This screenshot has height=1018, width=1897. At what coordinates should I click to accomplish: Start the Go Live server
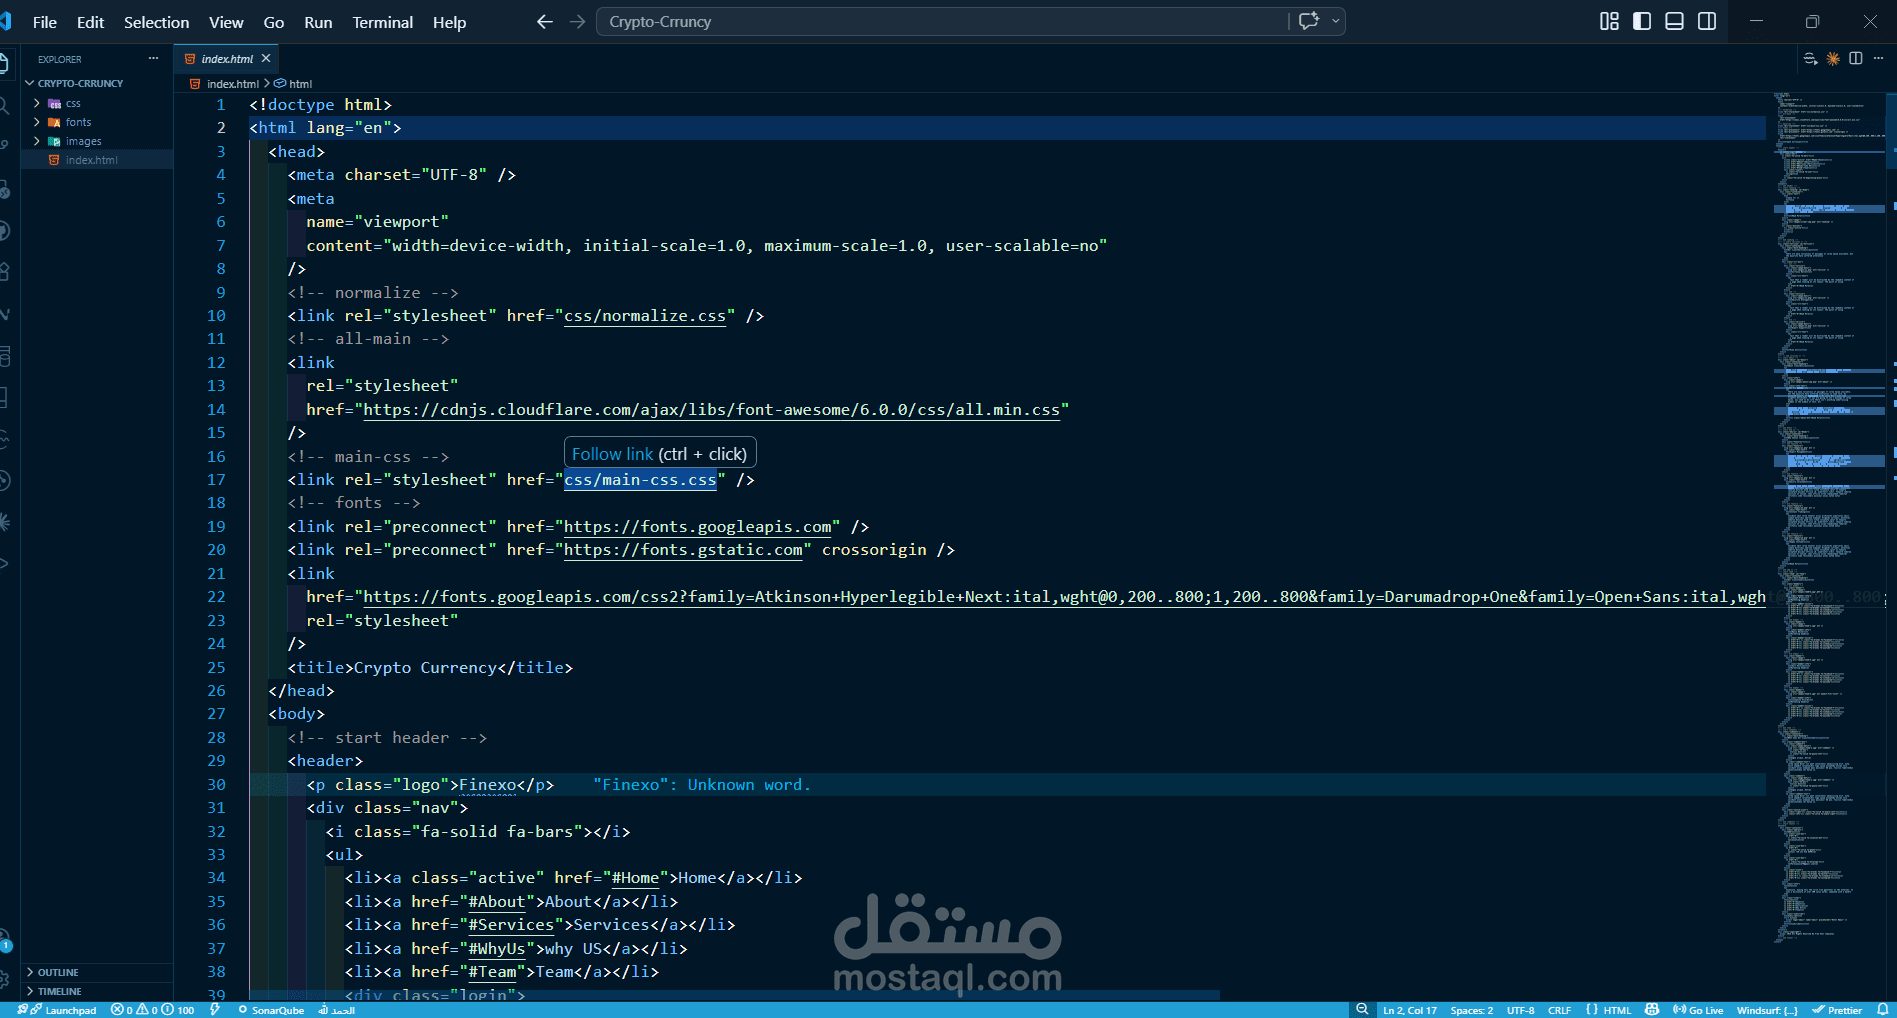point(1698,1010)
